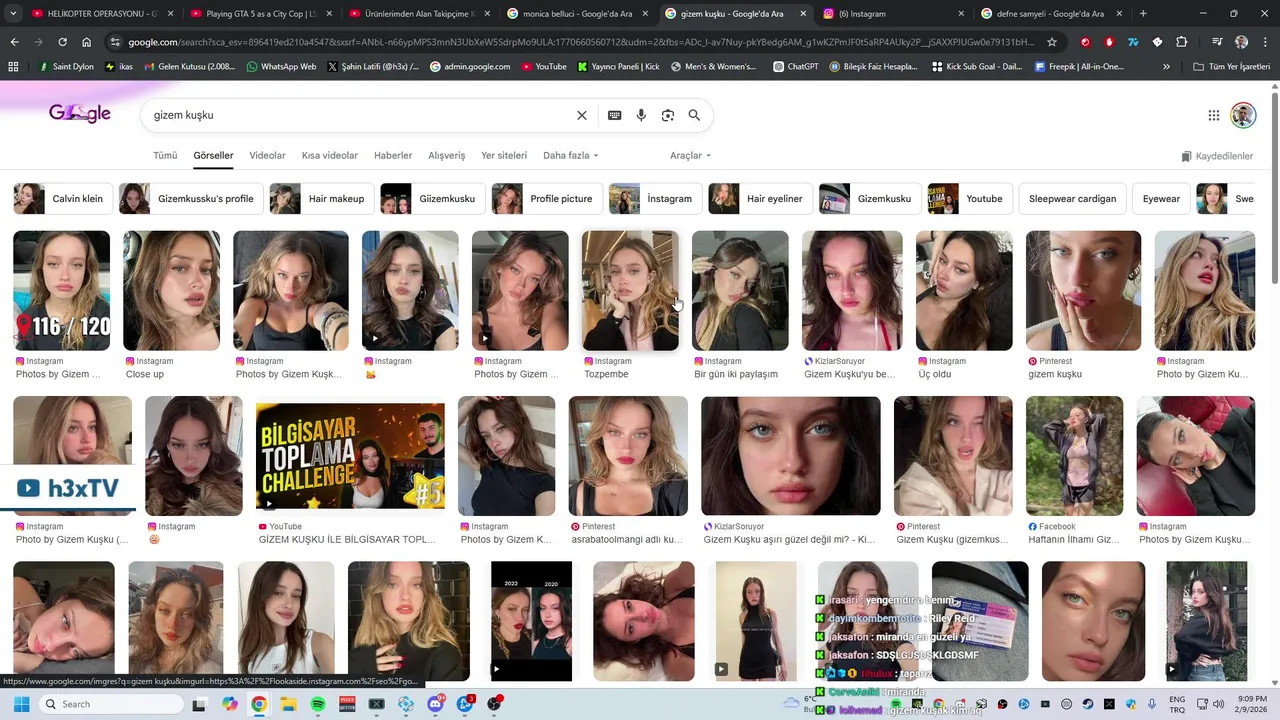Switch to the 'Alışveriş' tab
This screenshot has height=720, width=1280.
click(x=447, y=156)
